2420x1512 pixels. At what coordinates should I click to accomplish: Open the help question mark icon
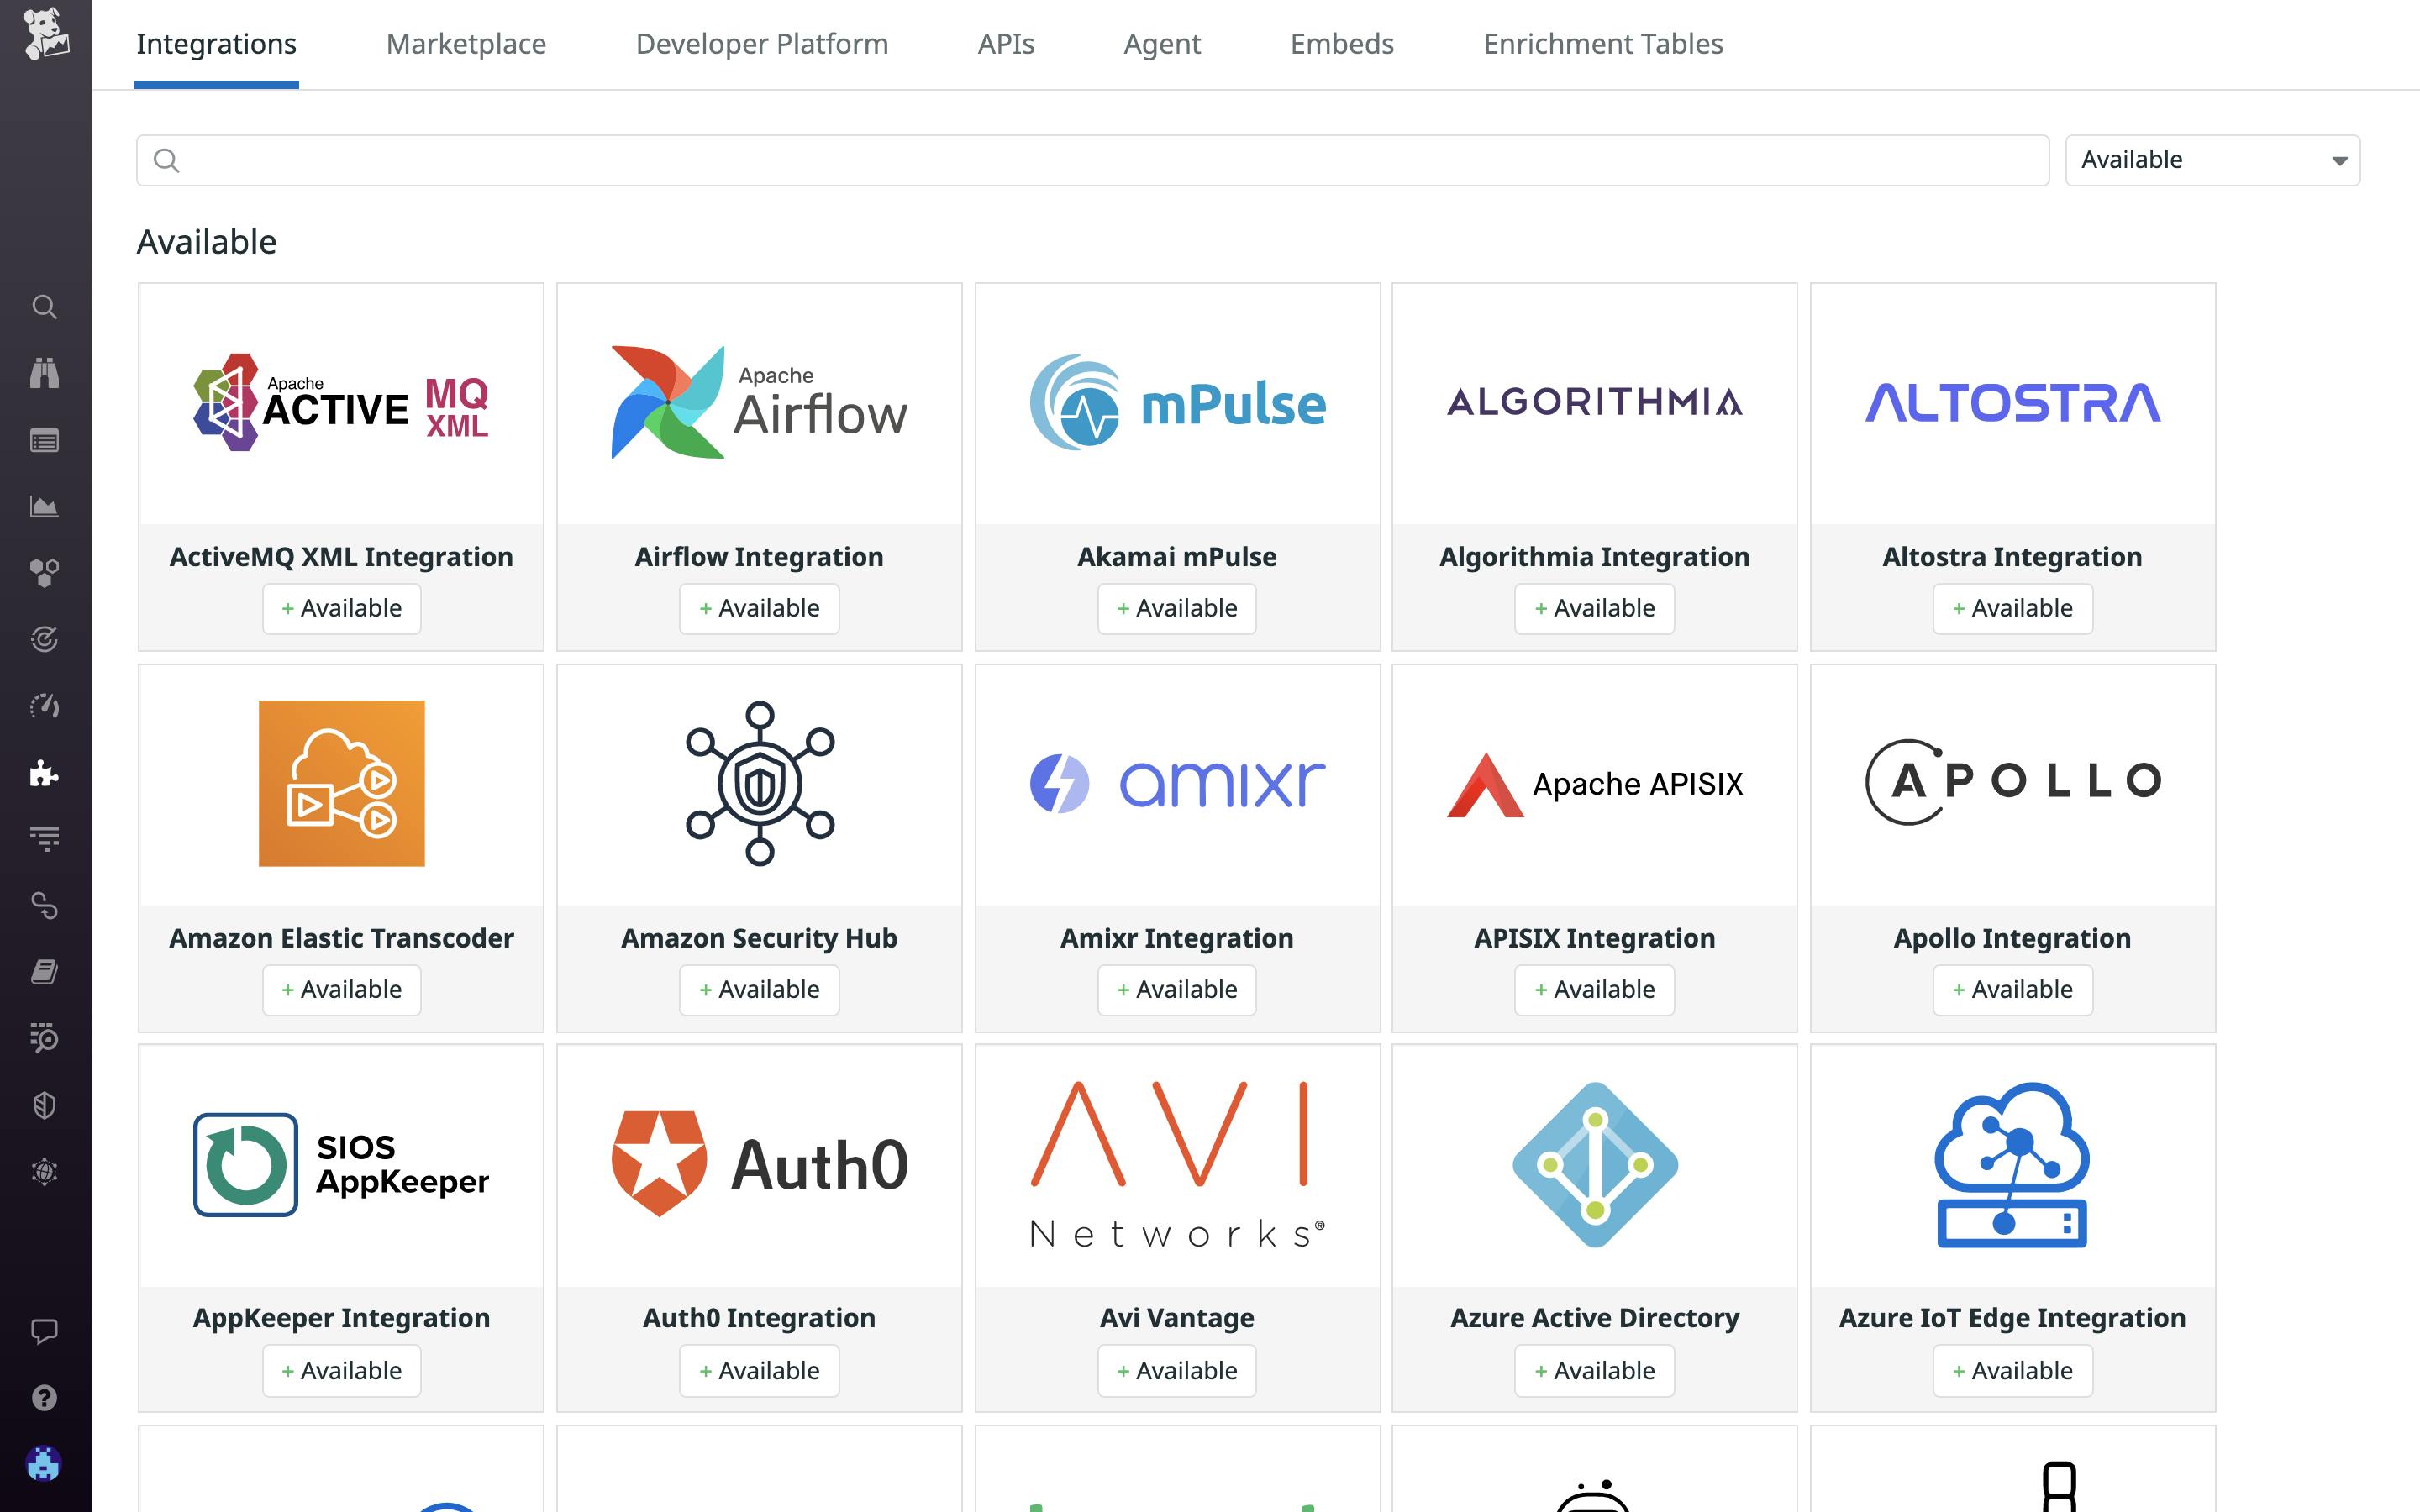point(44,1397)
